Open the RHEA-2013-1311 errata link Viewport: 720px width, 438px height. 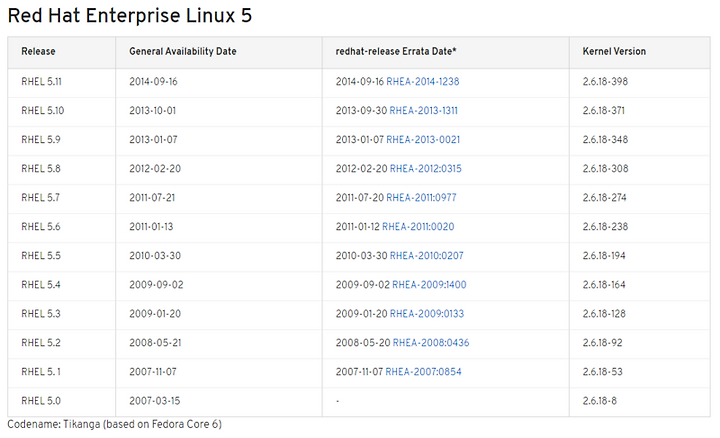(x=423, y=111)
